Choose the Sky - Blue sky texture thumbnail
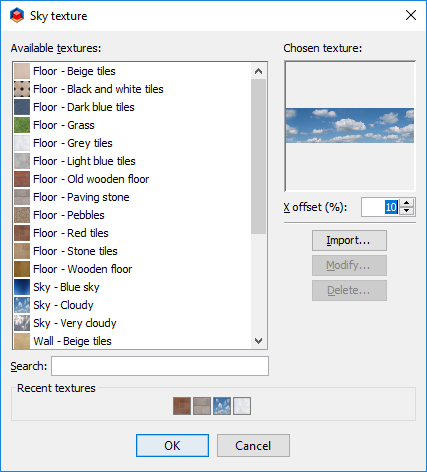Screen dimensions: 427x472 (x=22, y=287)
